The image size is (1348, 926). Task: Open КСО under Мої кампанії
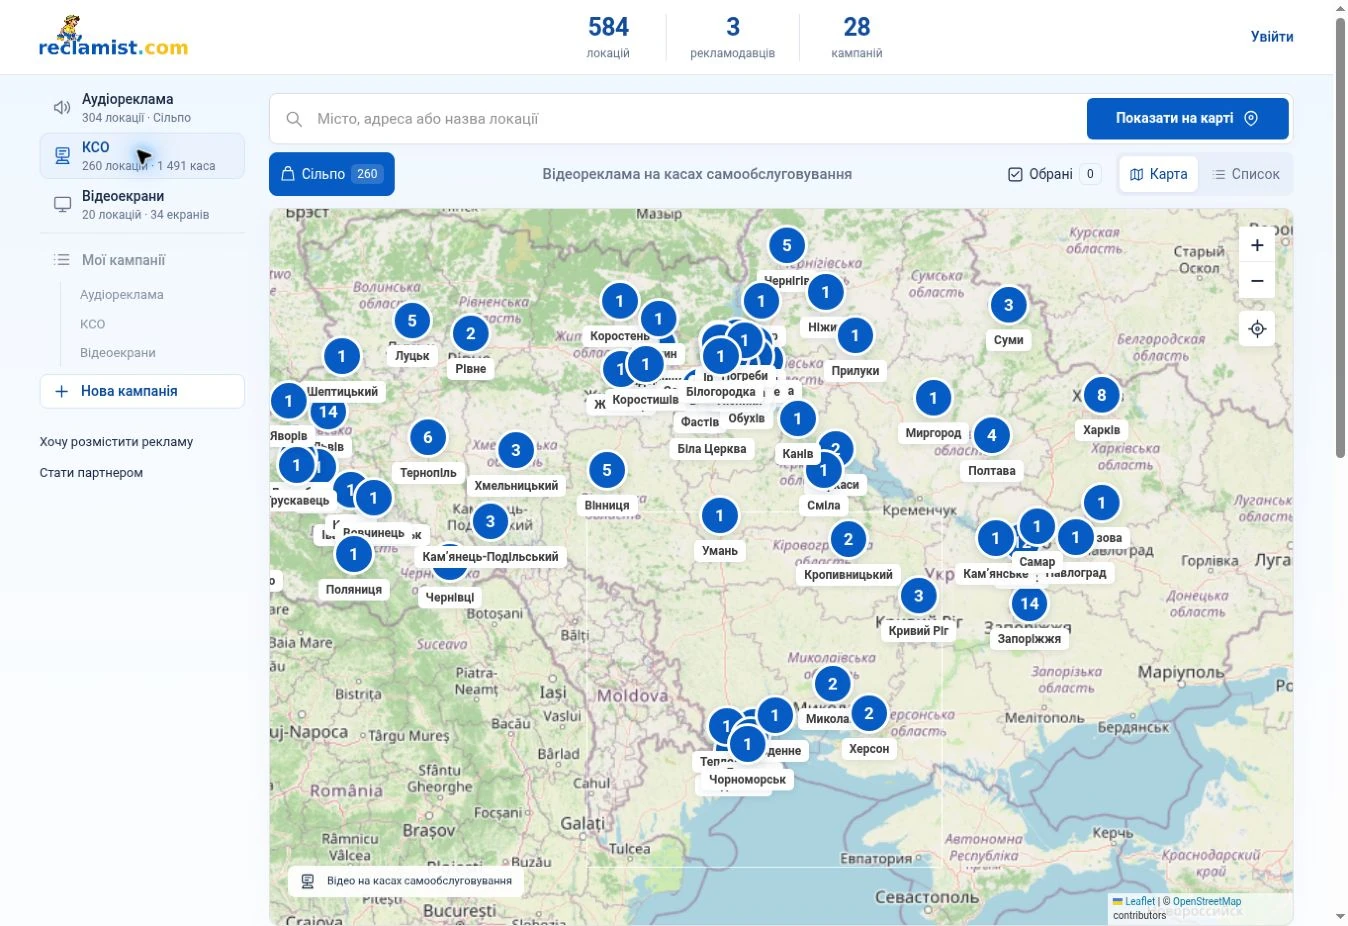93,324
